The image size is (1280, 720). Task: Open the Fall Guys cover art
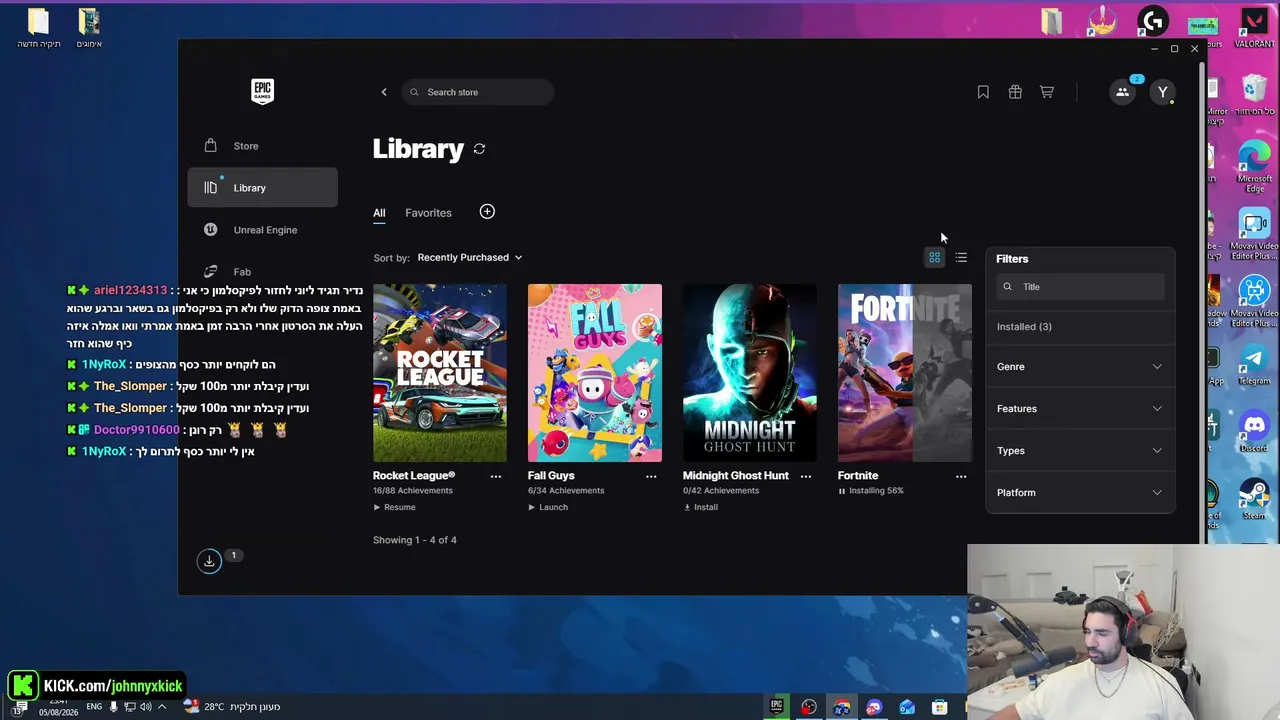click(595, 373)
